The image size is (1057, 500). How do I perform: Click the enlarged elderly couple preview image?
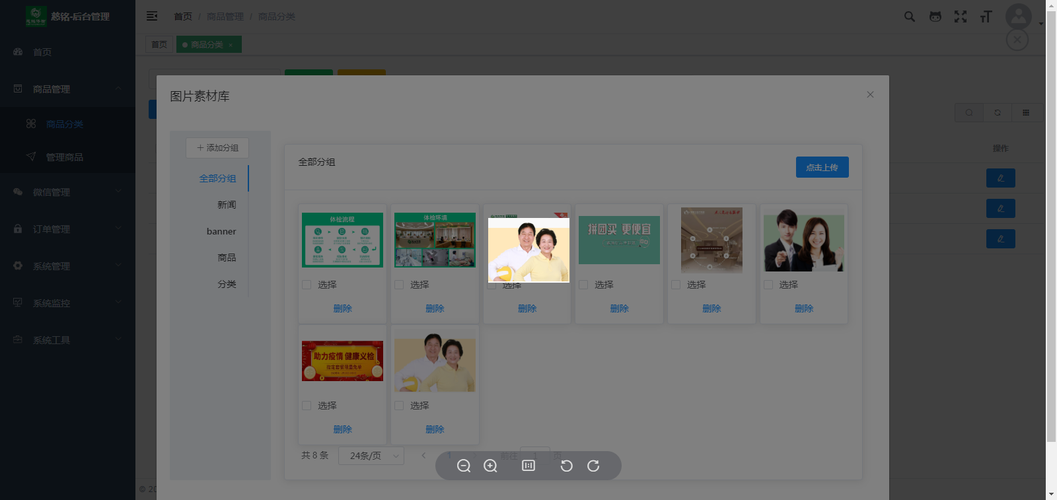click(x=528, y=250)
